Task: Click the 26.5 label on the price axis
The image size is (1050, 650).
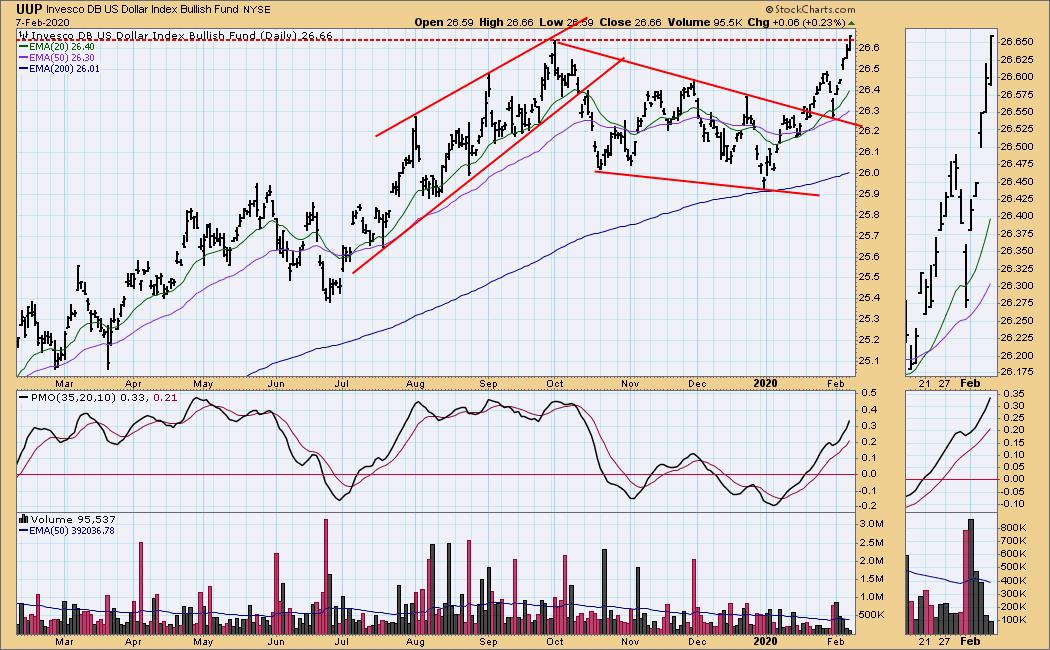Action: 869,68
